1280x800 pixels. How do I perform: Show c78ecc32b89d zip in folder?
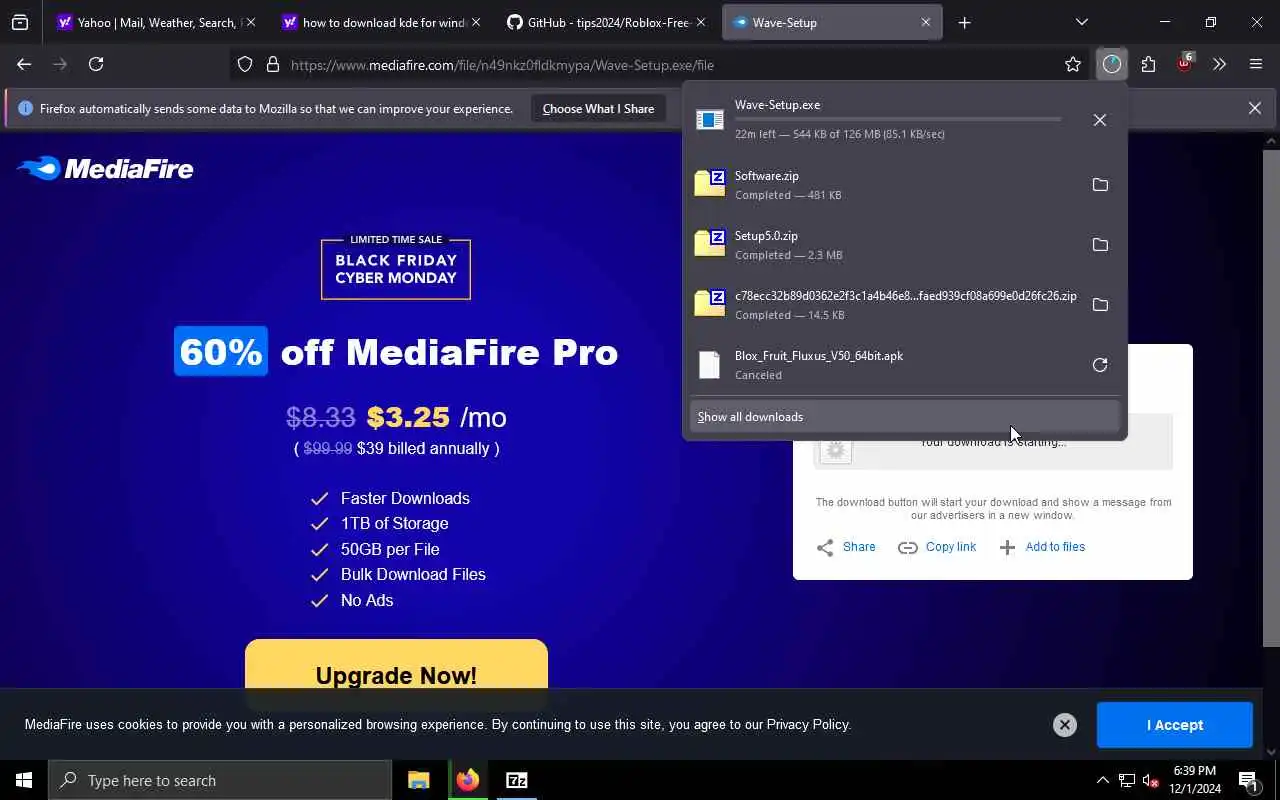(x=1100, y=305)
